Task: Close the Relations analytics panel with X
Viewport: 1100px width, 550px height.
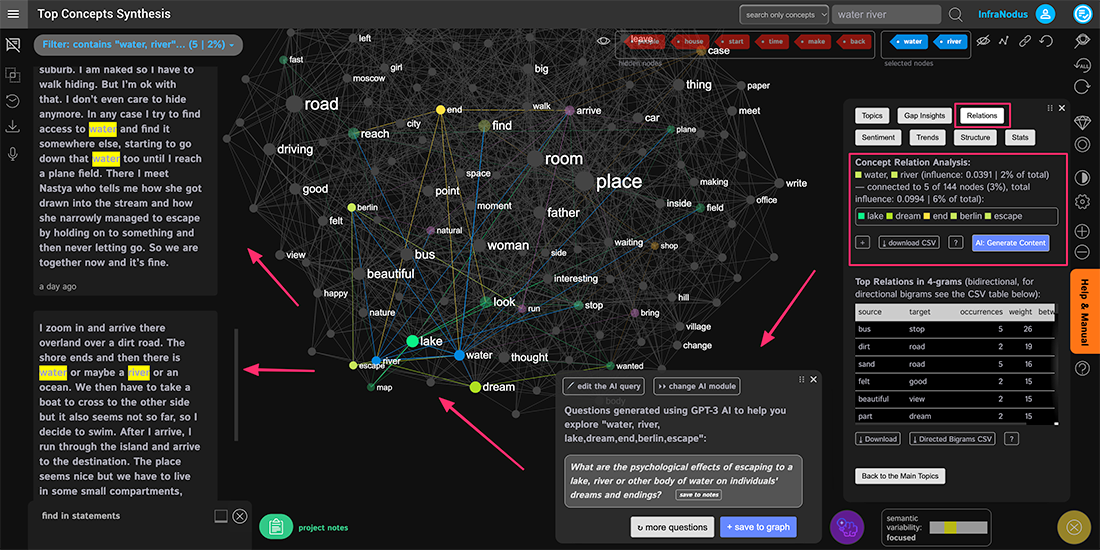Action: point(1061,108)
